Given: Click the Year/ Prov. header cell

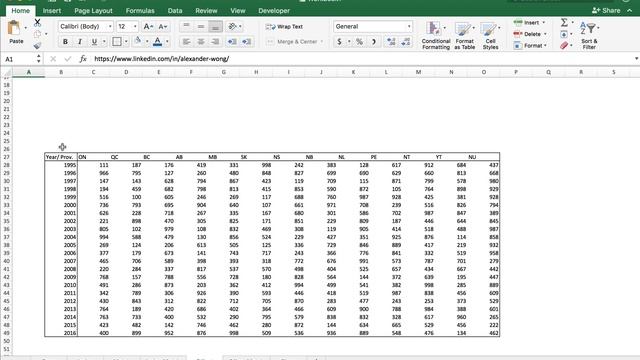Looking at the screenshot, I should pos(61,157).
